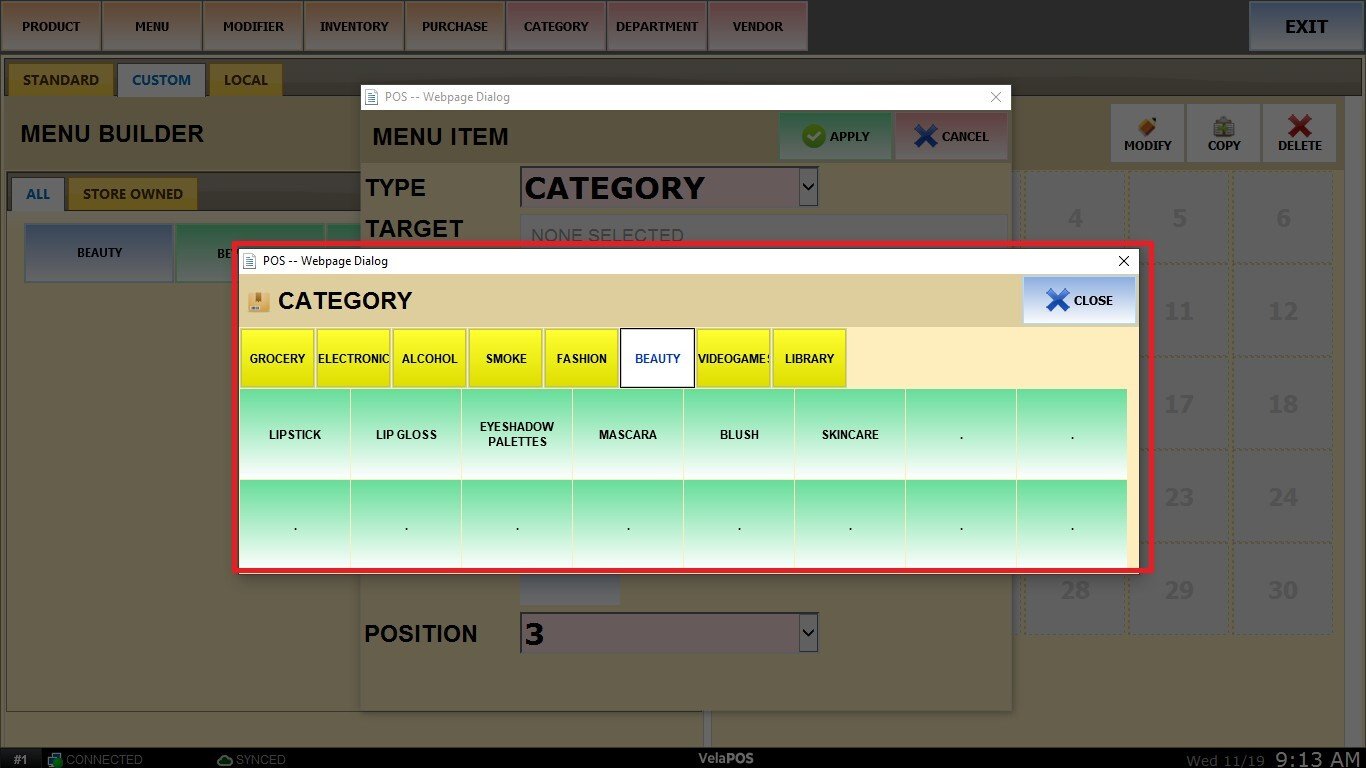Click the Connected status icon in taskbar

pyautogui.click(x=56, y=760)
